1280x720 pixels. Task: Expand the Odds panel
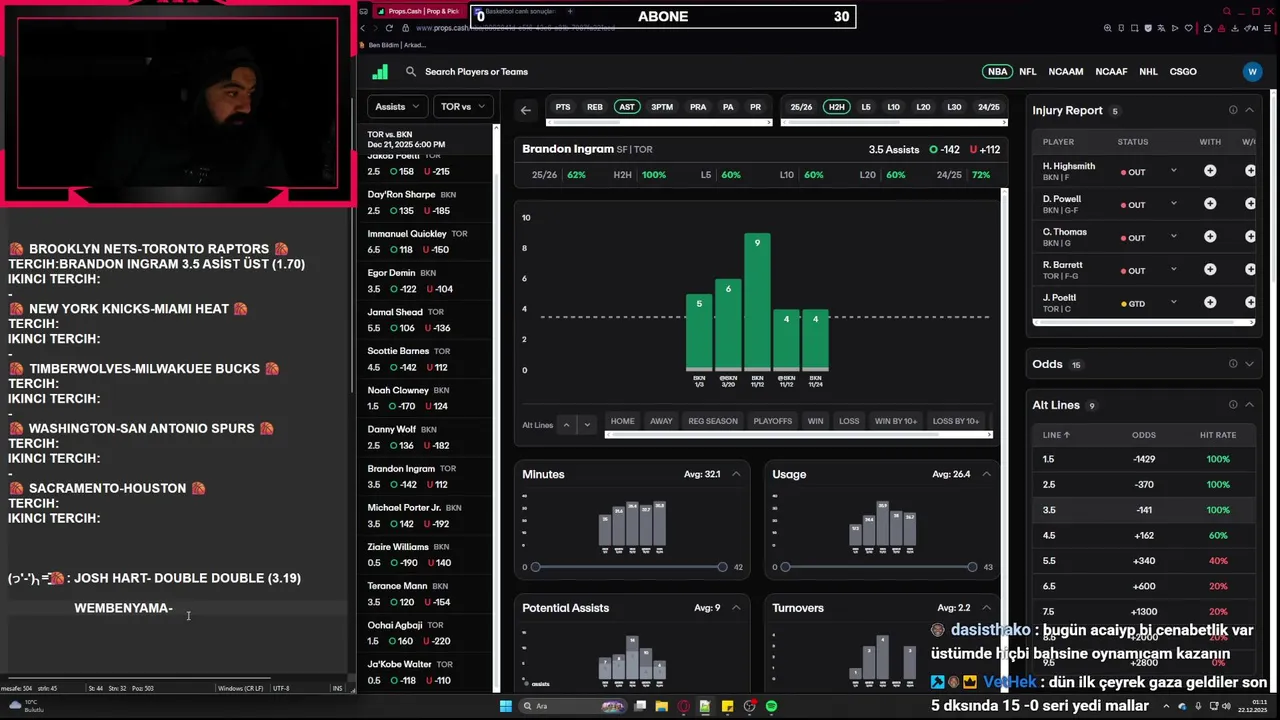(1249, 364)
